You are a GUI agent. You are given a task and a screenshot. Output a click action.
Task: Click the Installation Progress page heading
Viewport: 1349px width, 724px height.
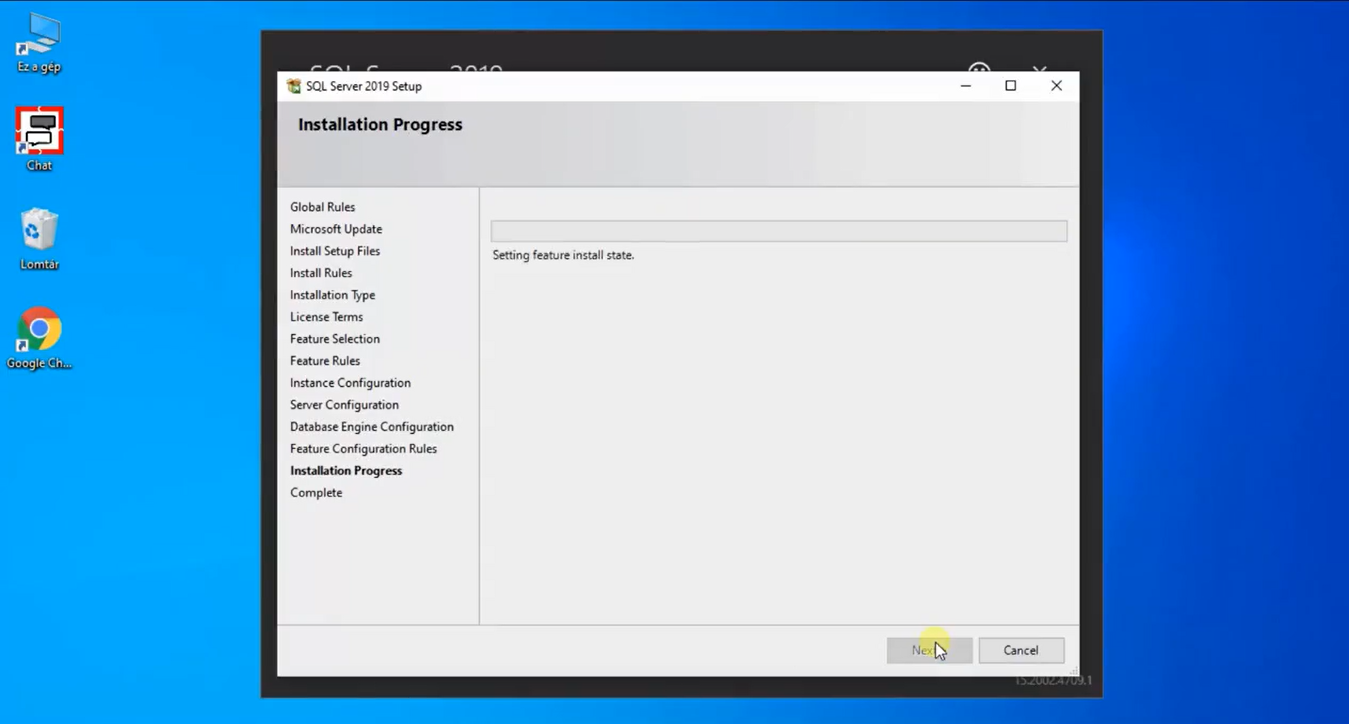point(380,125)
